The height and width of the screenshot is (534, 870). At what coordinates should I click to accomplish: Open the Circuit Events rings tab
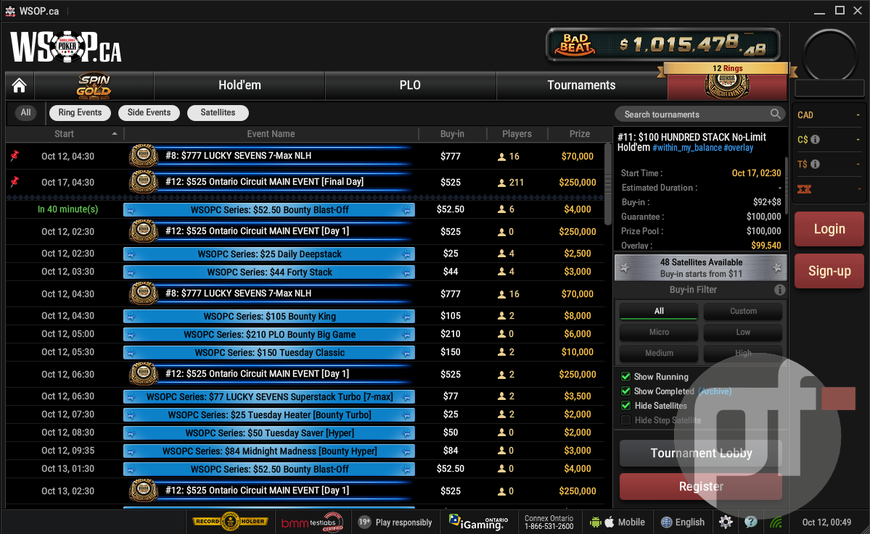pos(727,85)
